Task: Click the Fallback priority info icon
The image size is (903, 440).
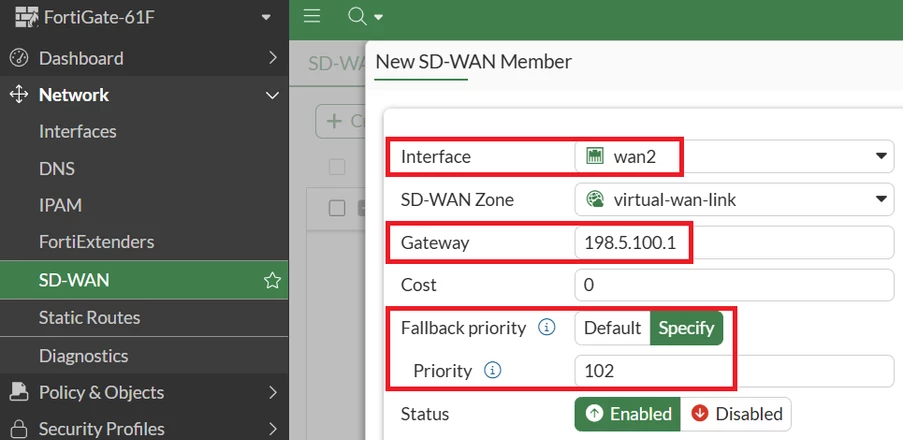Action: pos(547,328)
